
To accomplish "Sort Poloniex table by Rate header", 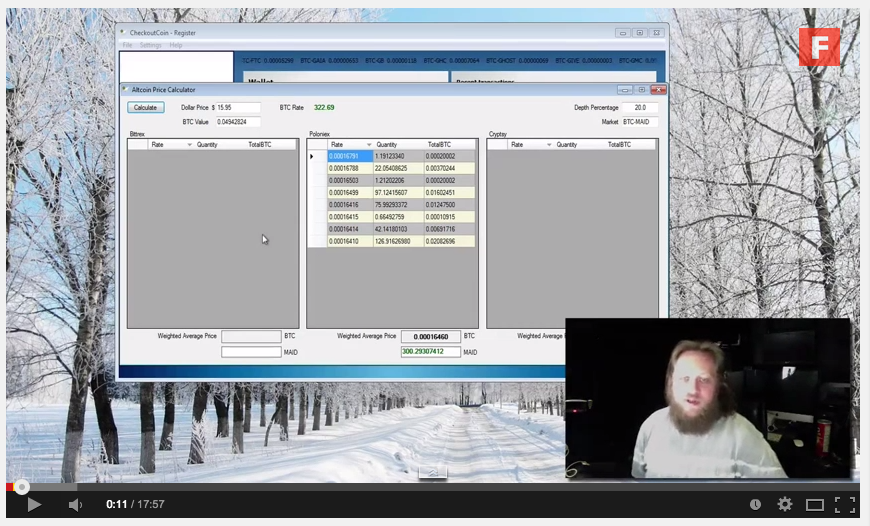I will click(x=350, y=144).
